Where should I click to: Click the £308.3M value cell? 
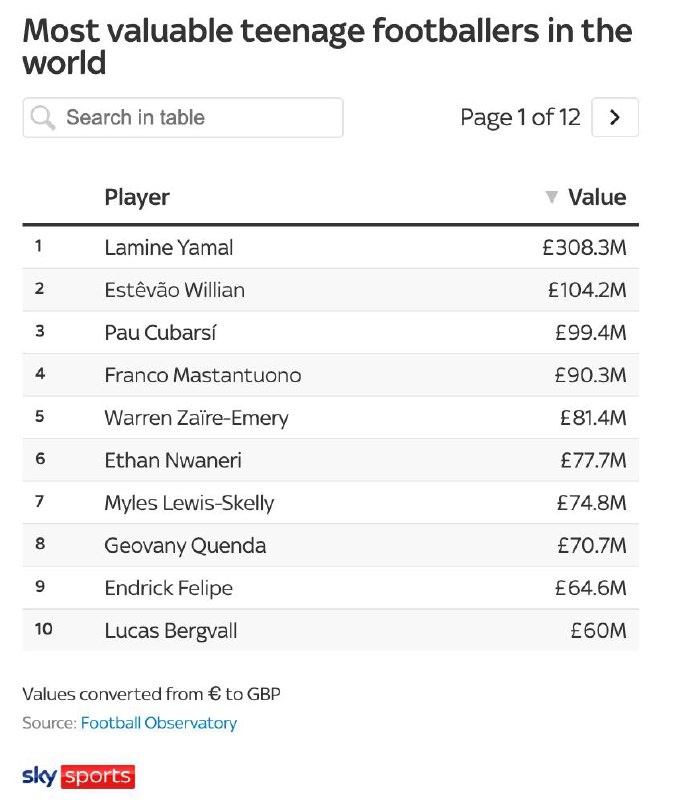(x=584, y=247)
